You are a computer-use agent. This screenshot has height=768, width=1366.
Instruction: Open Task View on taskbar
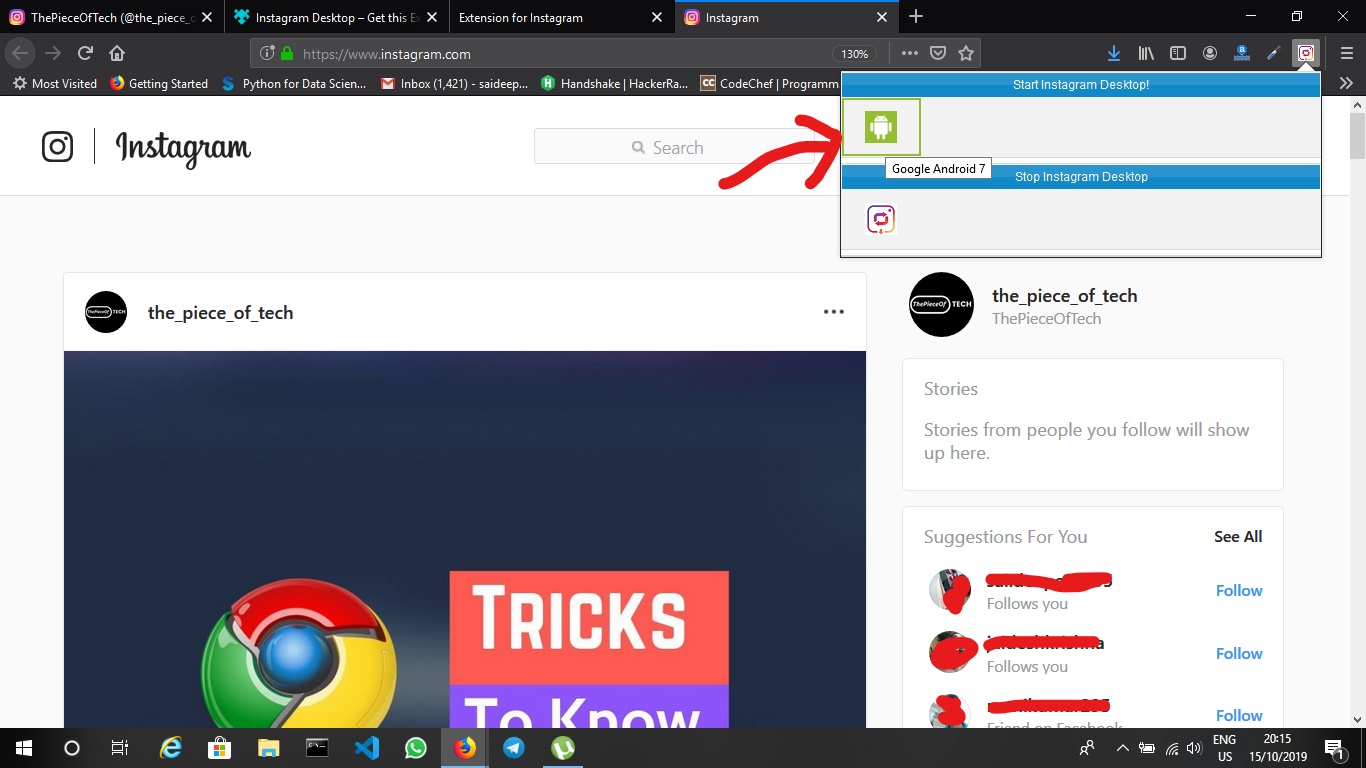(120, 748)
